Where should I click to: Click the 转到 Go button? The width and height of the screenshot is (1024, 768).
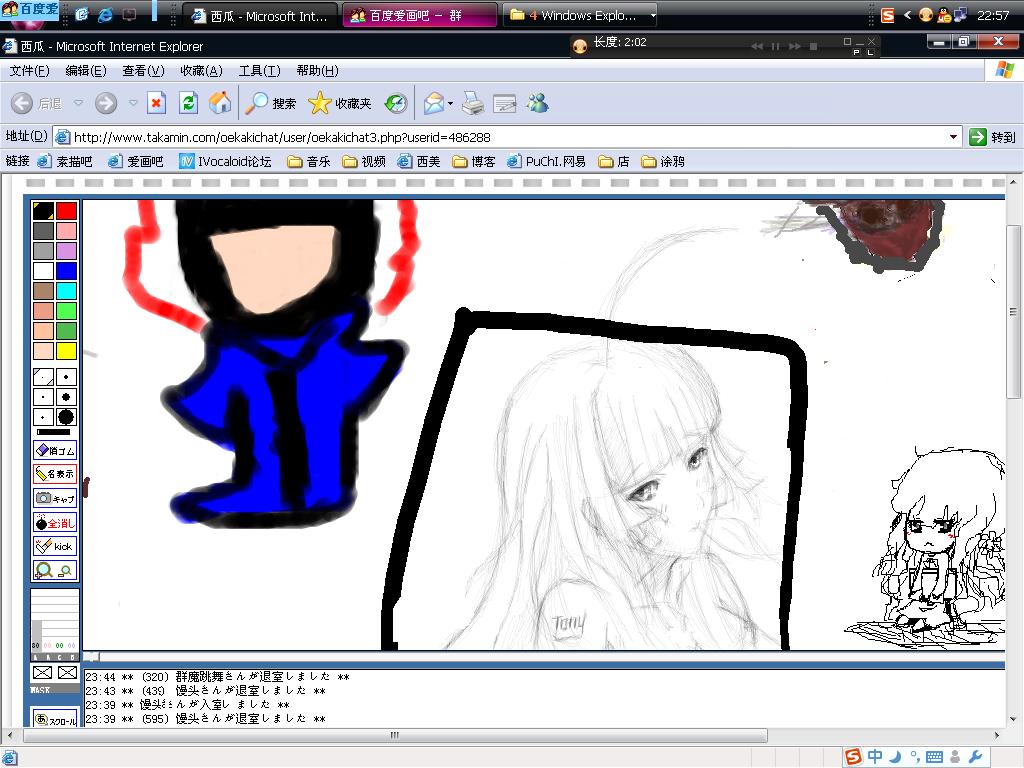(992, 137)
